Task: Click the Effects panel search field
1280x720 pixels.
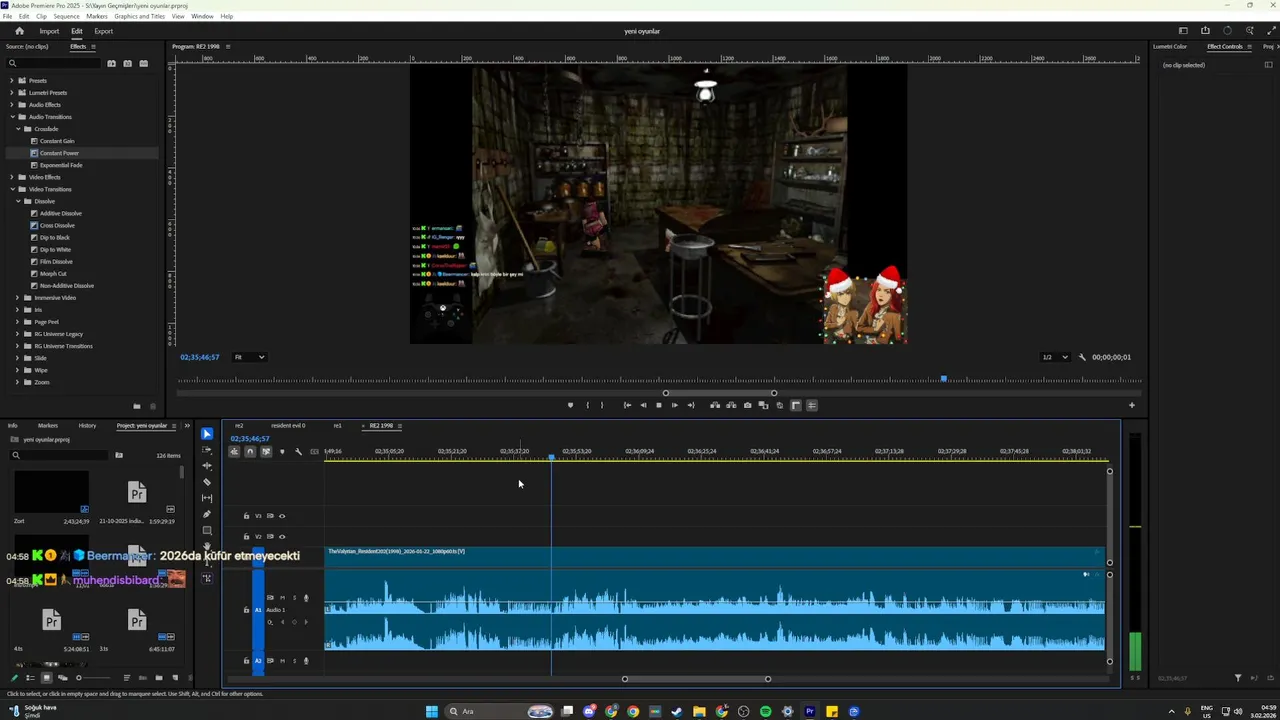Action: coord(53,63)
